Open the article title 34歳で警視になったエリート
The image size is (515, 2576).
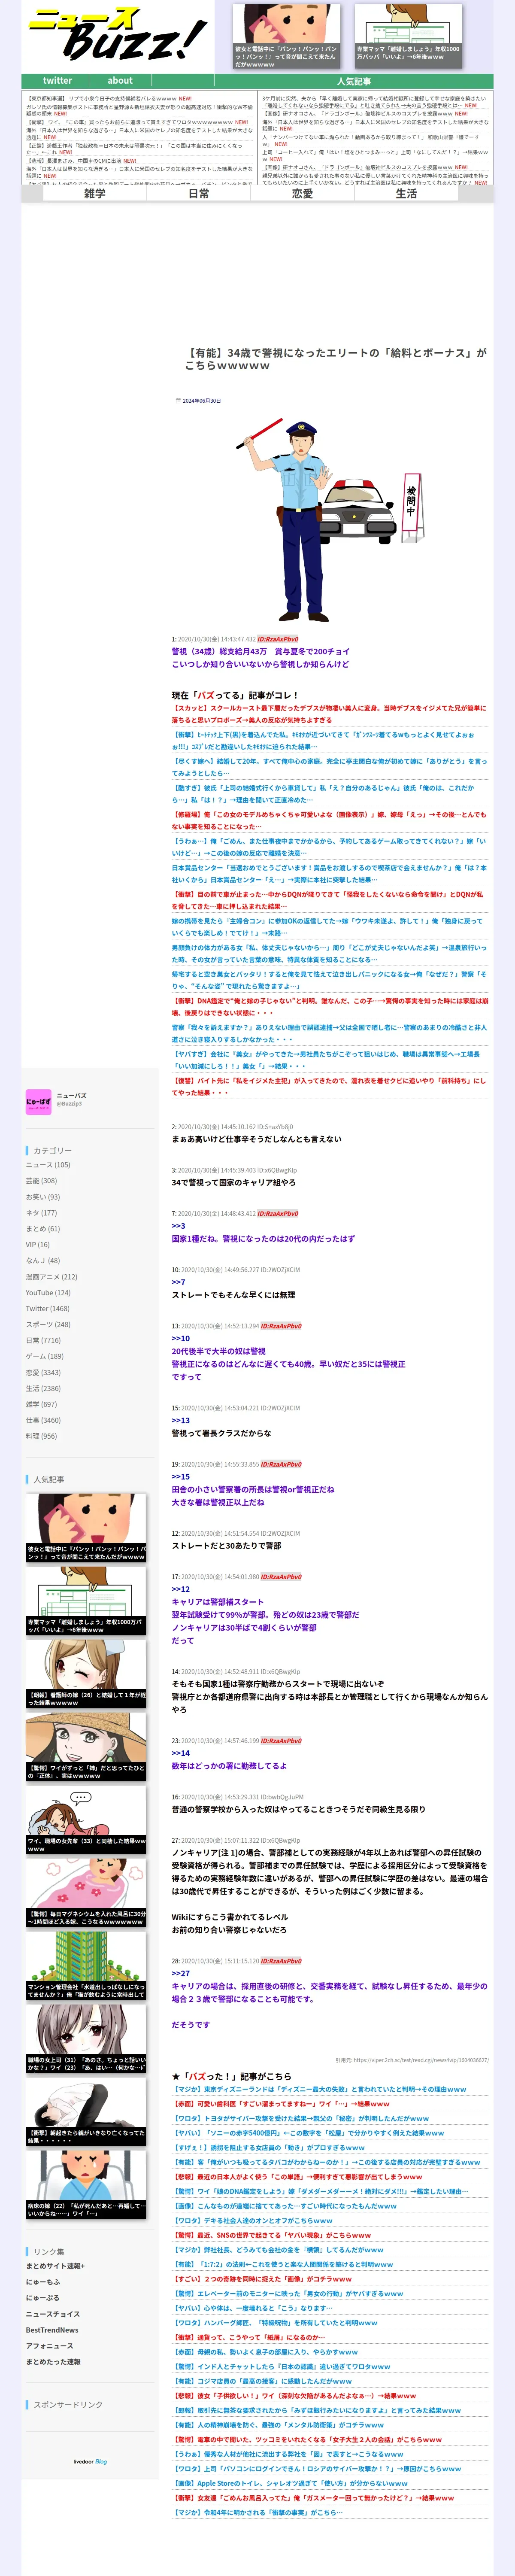[335, 359]
